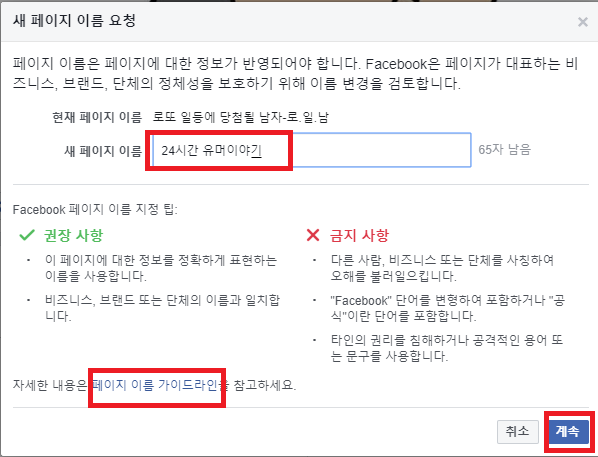Click the 새 페이지 이름 field label

point(103,151)
